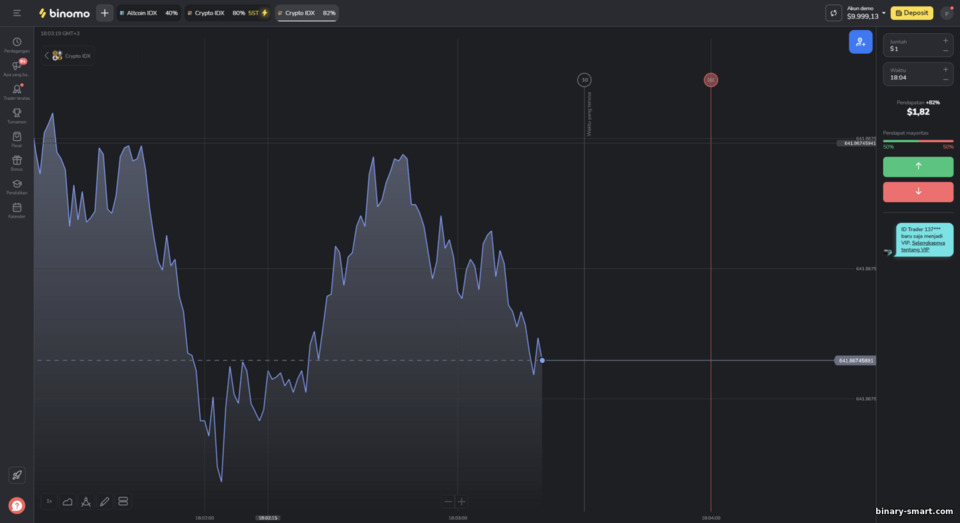Click the Binomo logo
Image resolution: width=960 pixels, height=523 pixels.
64,13
